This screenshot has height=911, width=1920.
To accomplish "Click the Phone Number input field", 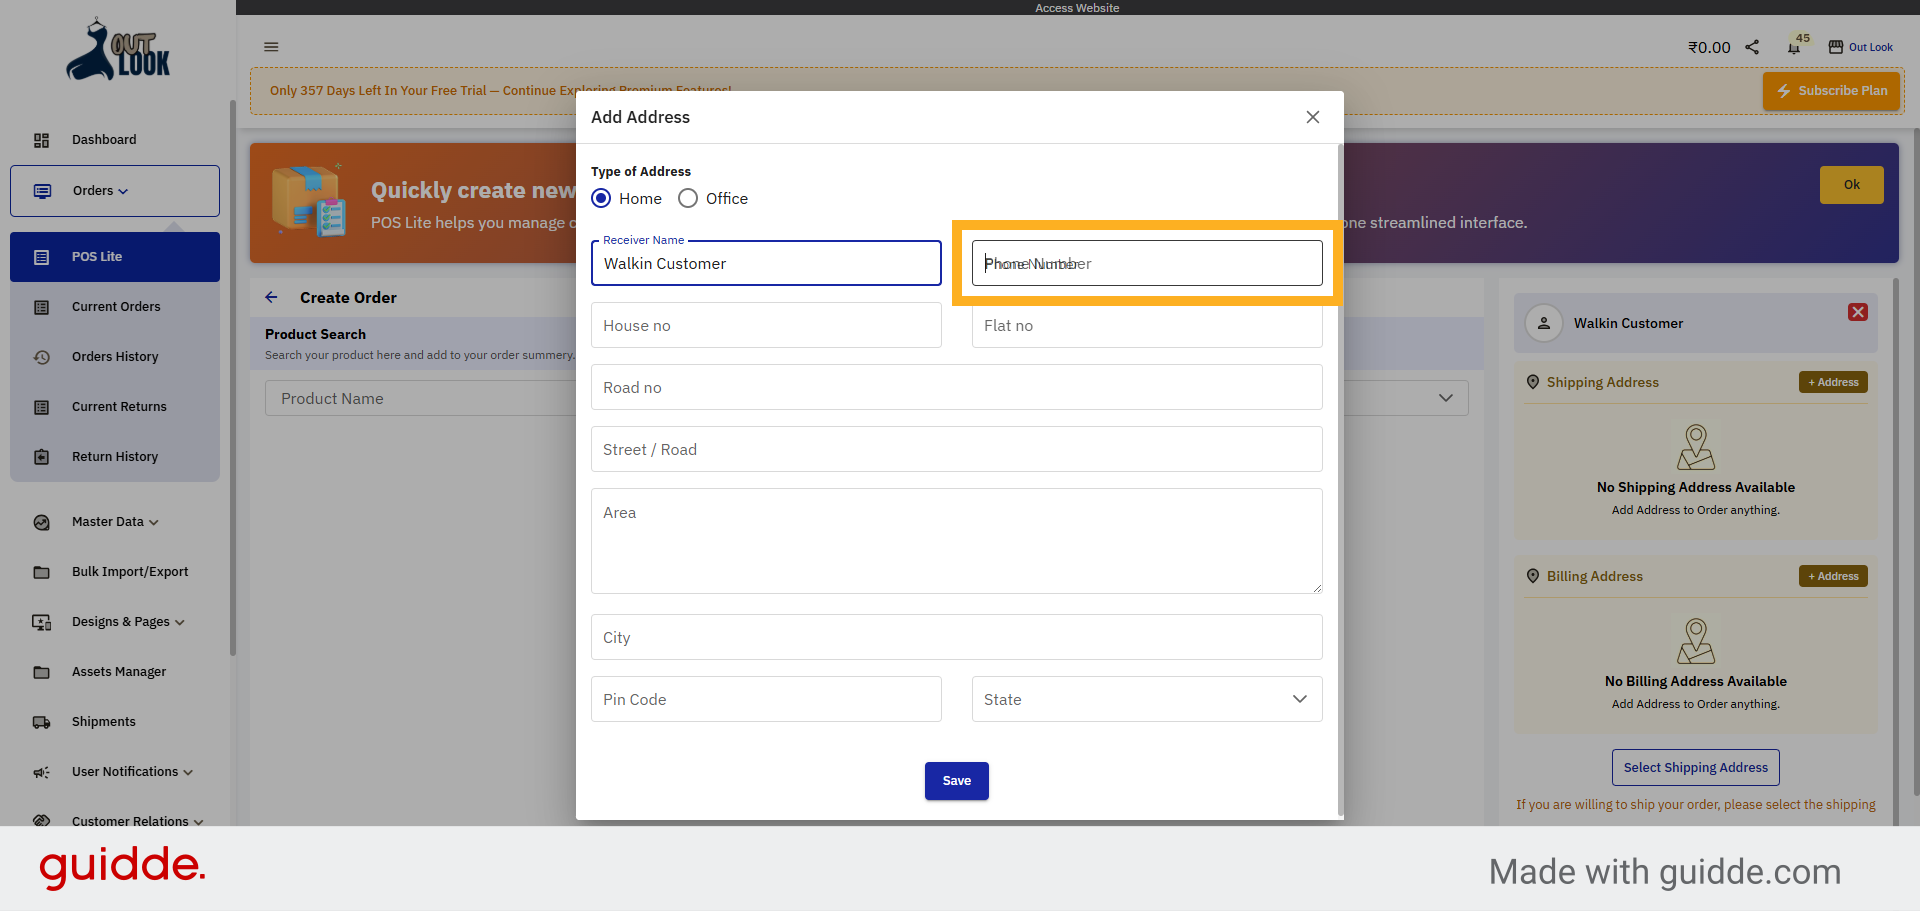I will pos(1146,263).
